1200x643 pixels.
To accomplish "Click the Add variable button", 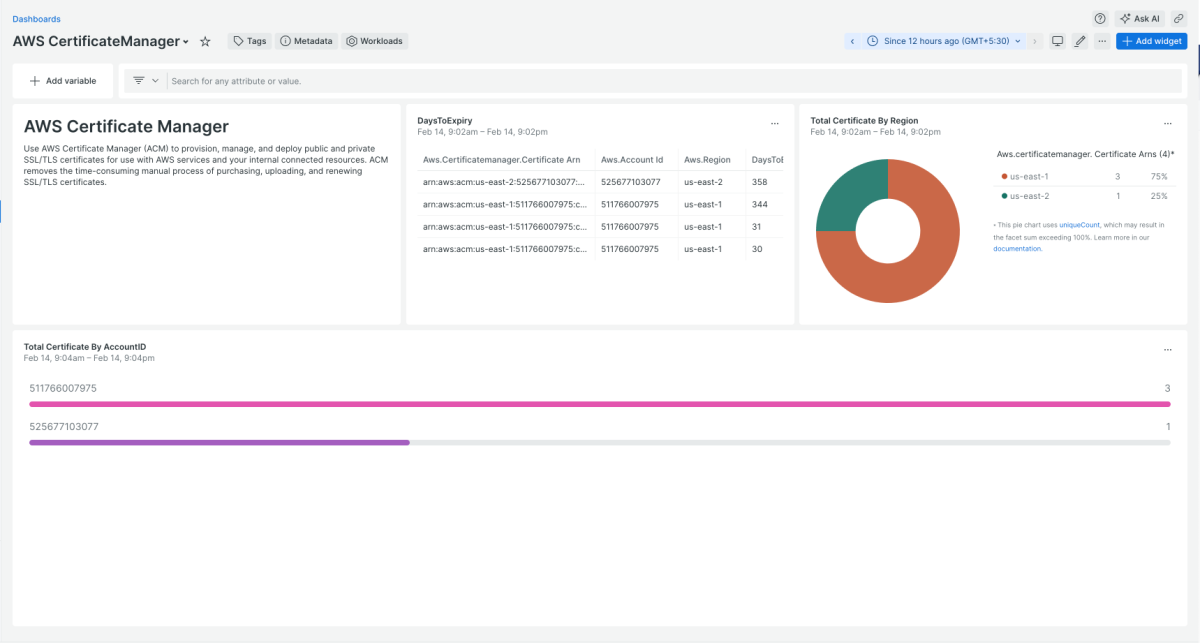I will (63, 81).
